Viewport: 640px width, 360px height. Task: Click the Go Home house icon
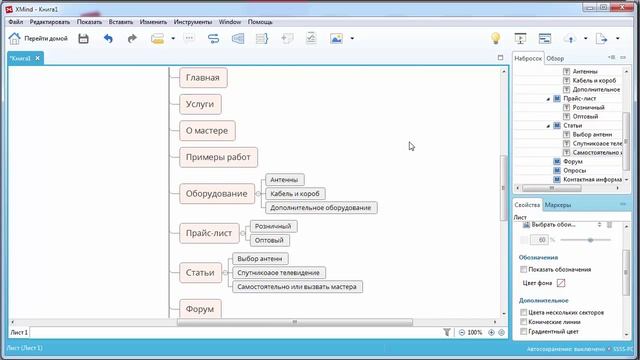(x=14, y=38)
